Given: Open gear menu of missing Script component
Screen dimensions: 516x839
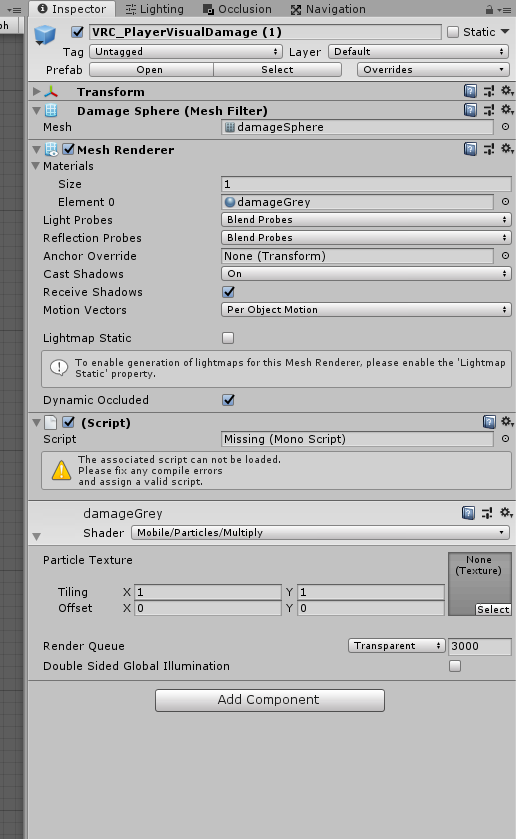Looking at the screenshot, I should click(x=506, y=422).
